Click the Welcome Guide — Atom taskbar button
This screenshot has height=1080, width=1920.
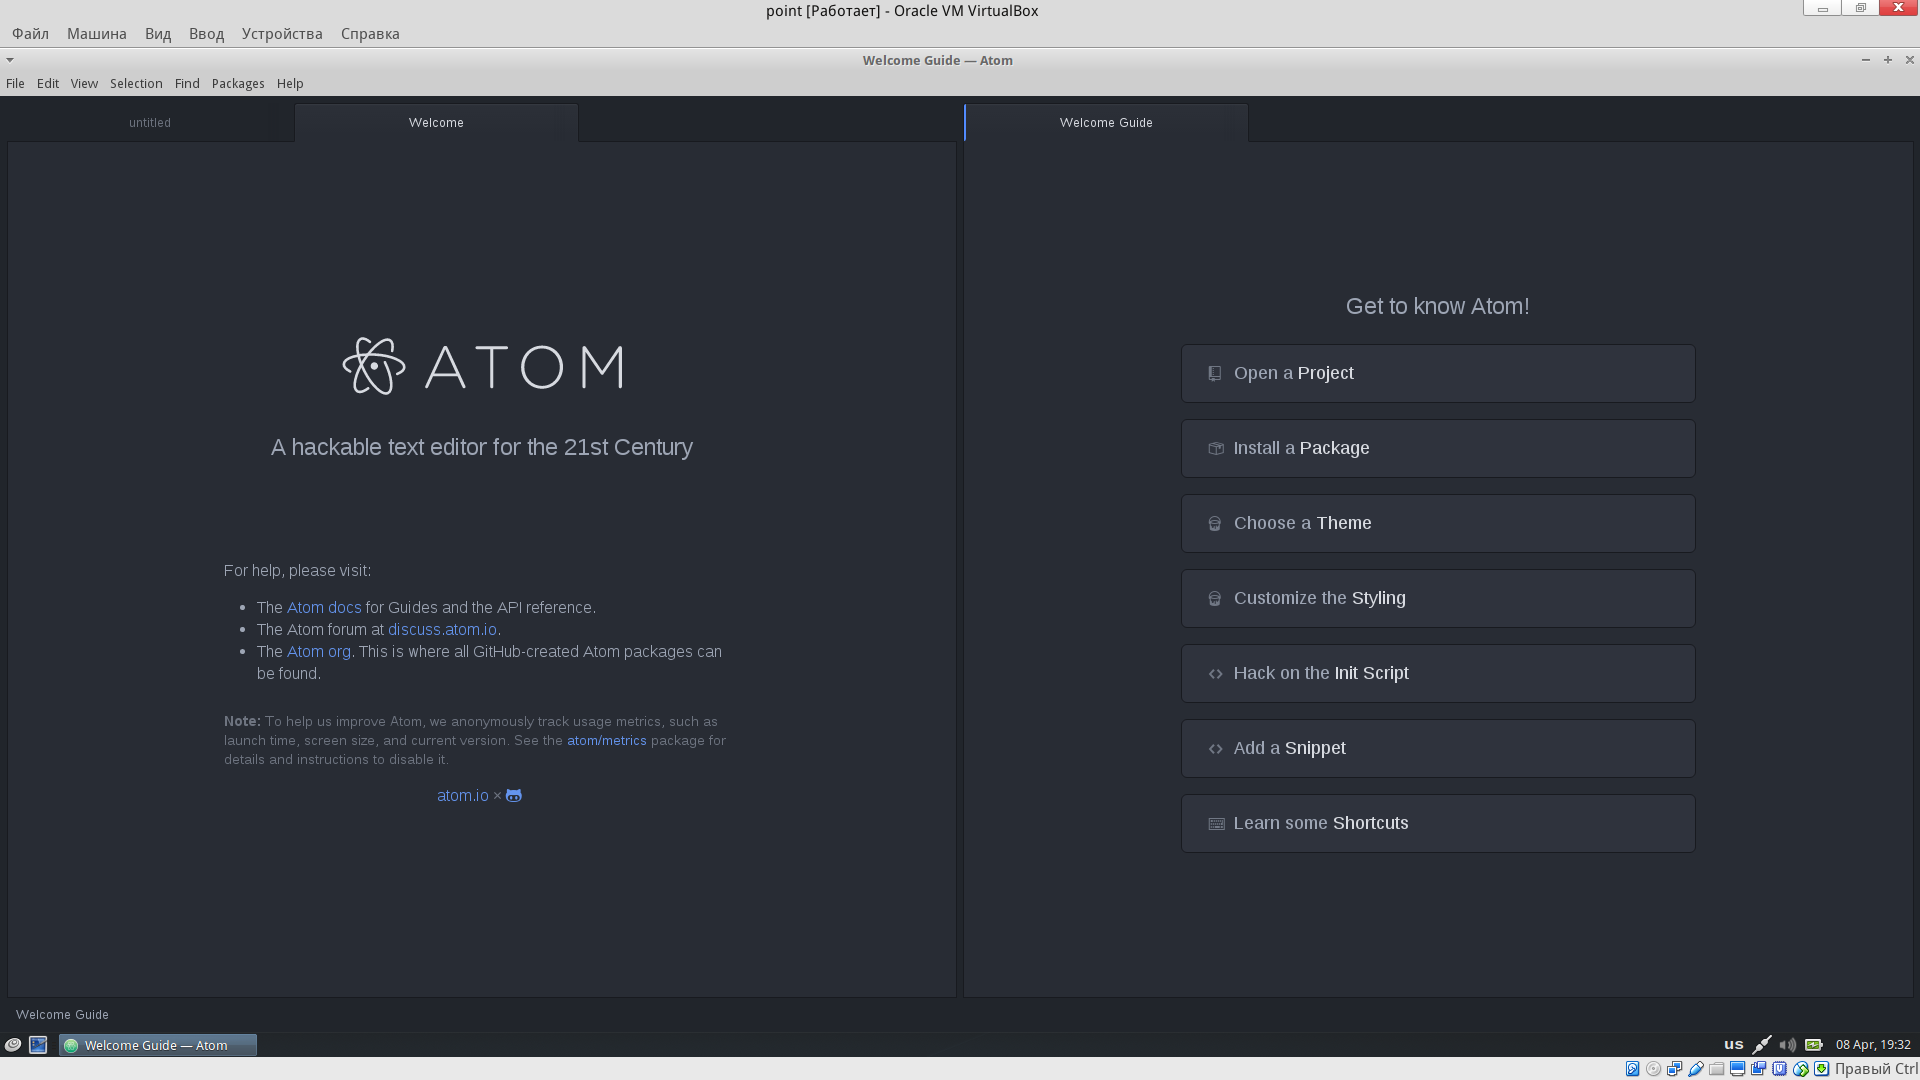157,1045
